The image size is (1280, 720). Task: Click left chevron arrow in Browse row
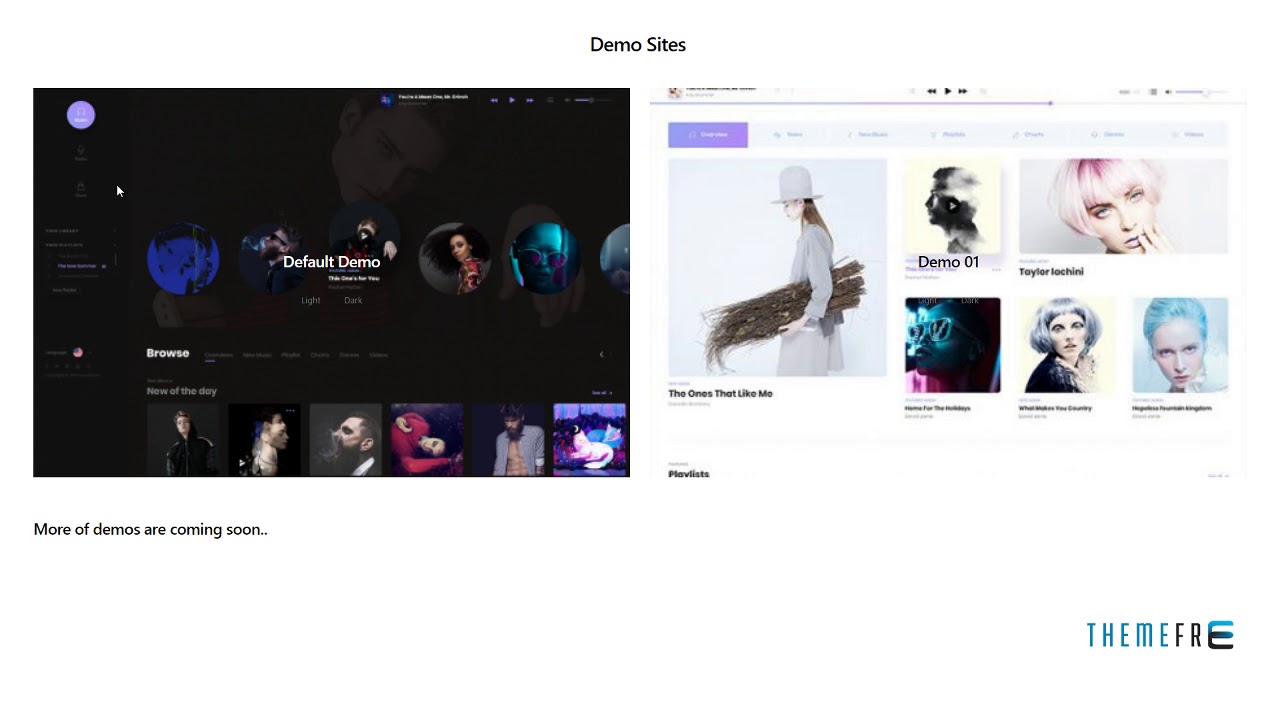(x=601, y=354)
